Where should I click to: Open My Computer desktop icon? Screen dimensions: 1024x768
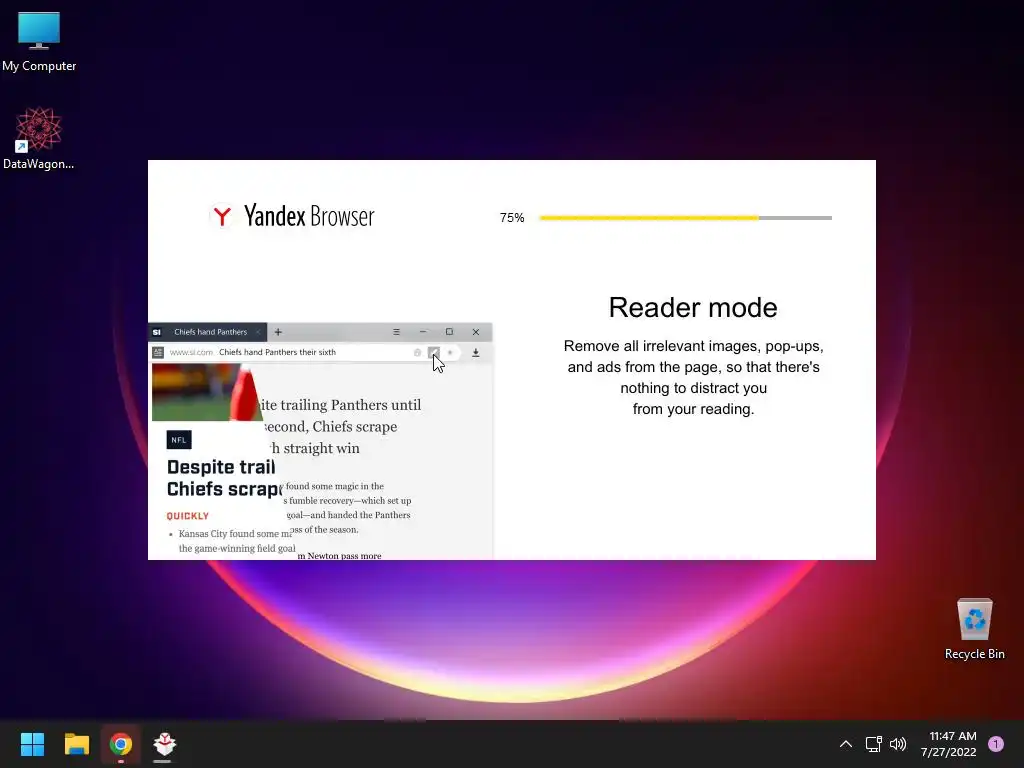coord(39,40)
